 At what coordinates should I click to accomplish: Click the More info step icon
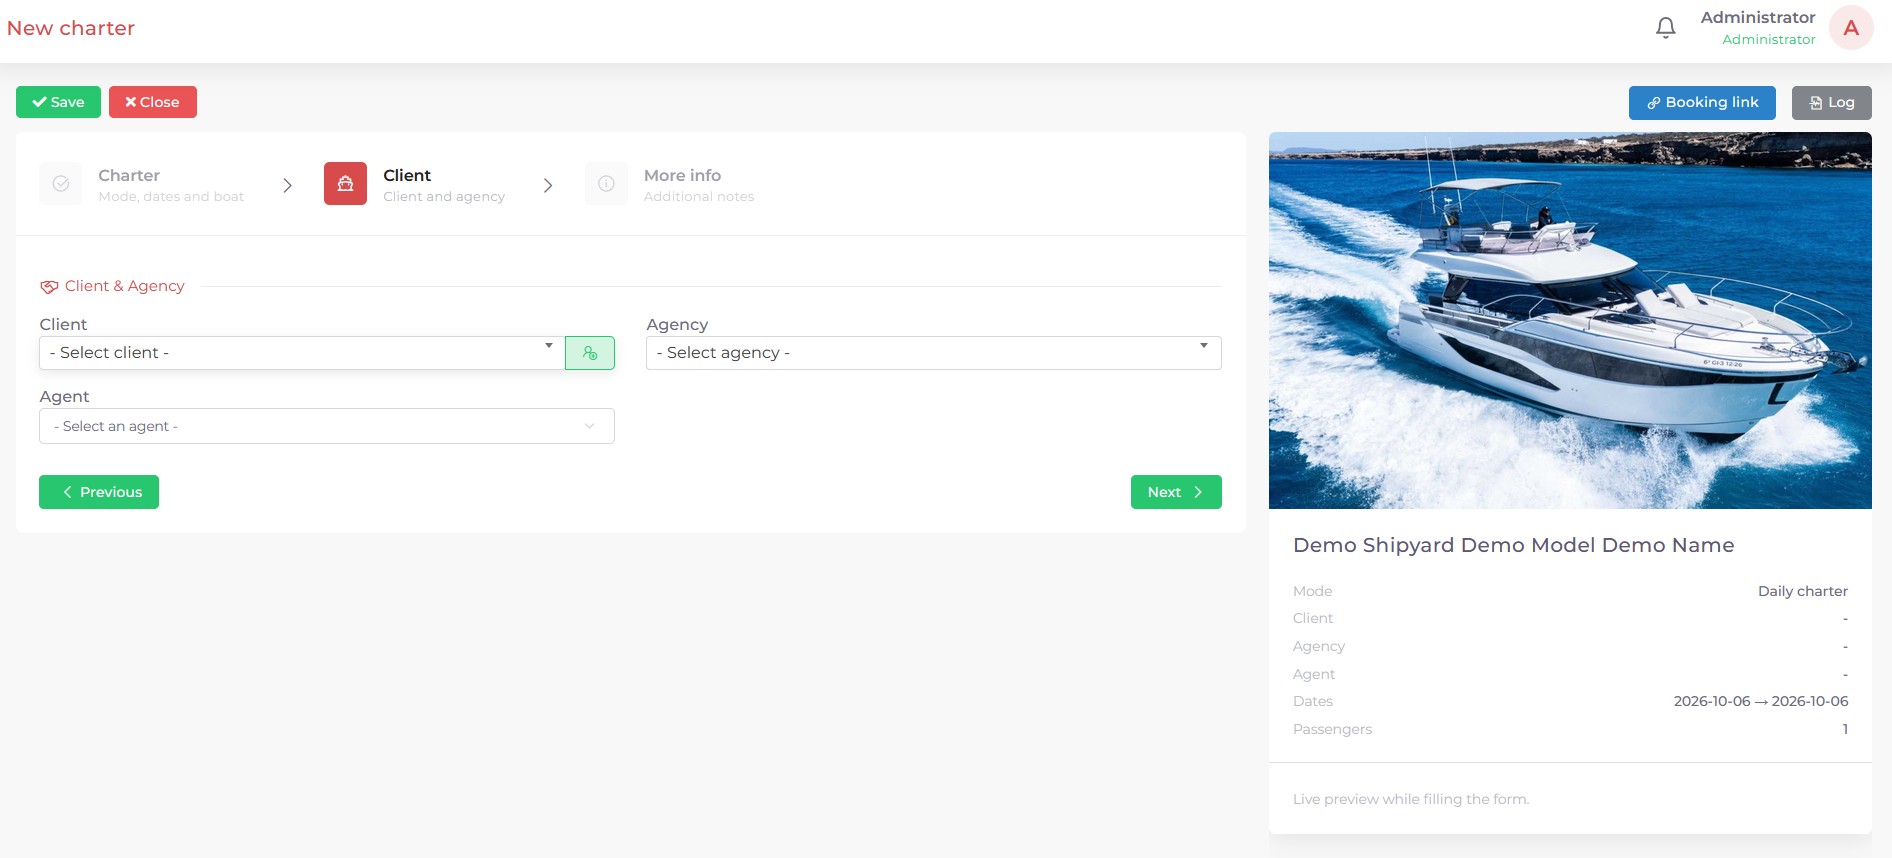click(606, 184)
